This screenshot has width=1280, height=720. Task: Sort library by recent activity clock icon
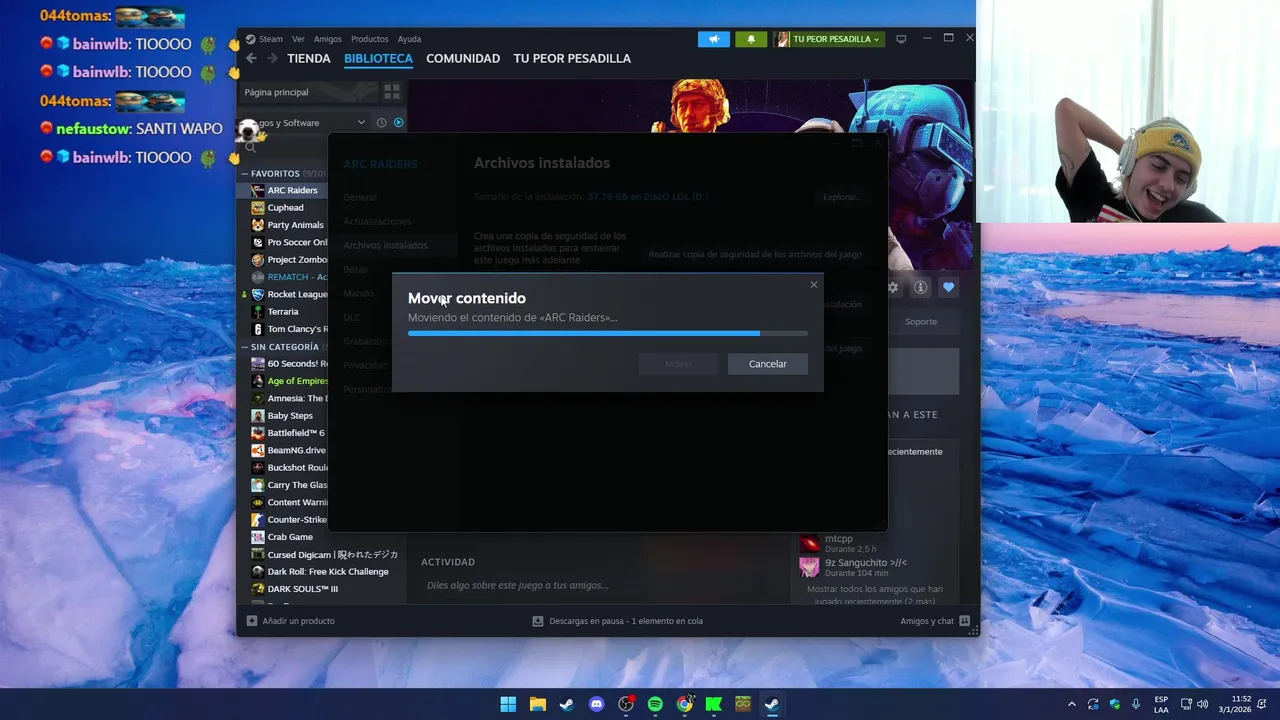[381, 123]
